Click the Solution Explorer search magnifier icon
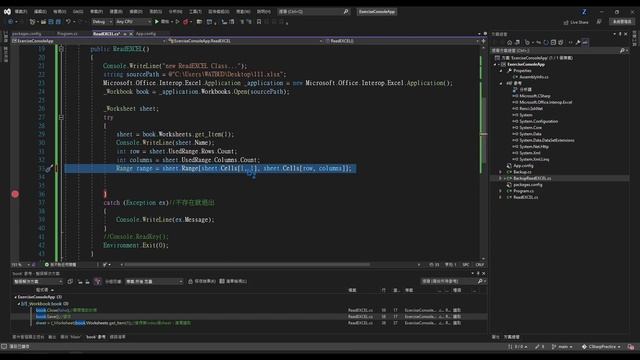The image size is (640, 360). pos(622,51)
